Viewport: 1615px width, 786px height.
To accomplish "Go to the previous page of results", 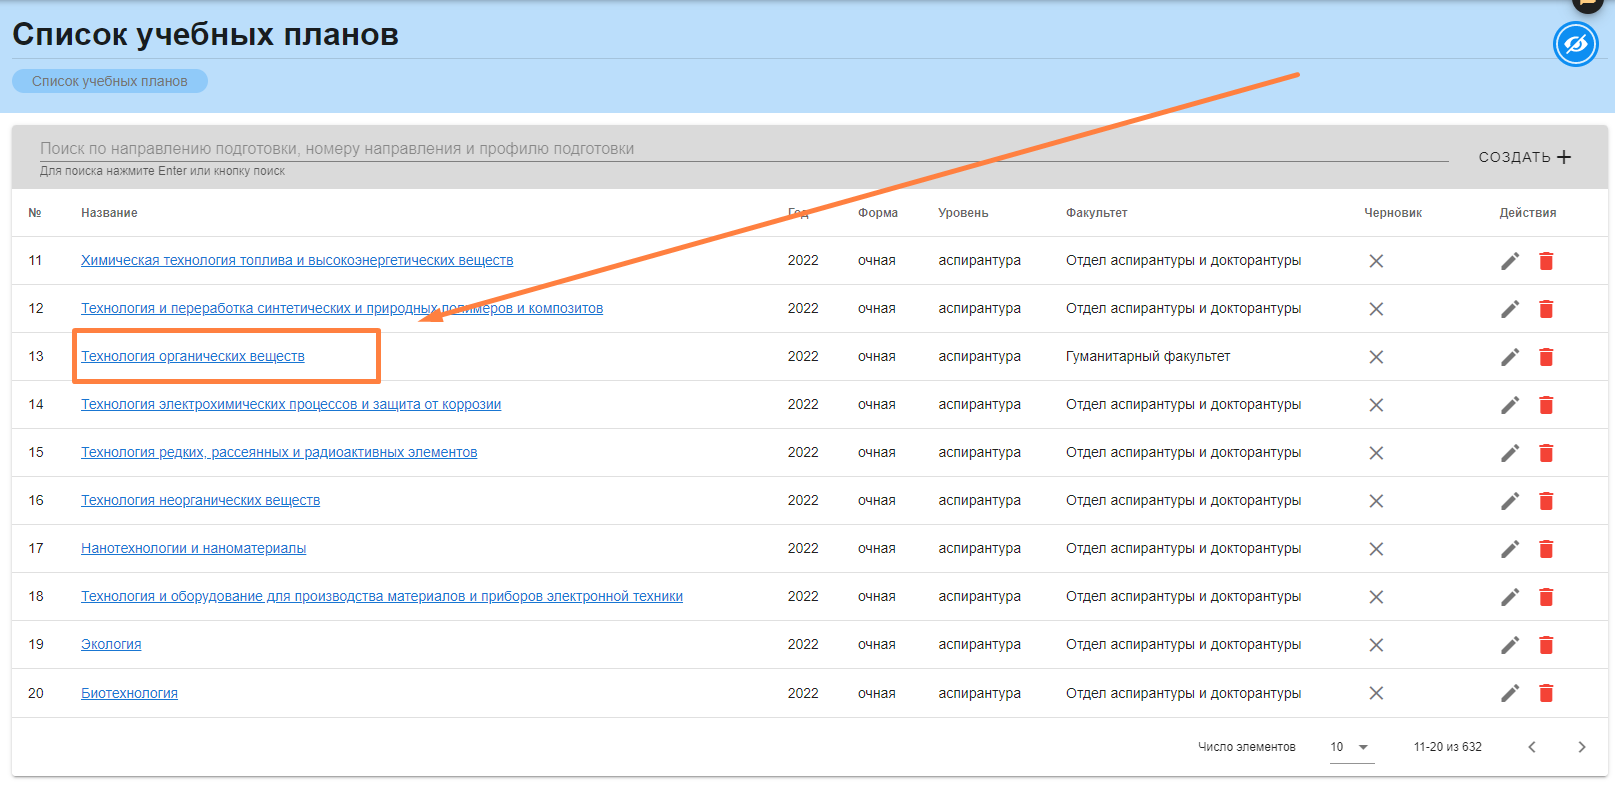I will (x=1531, y=747).
